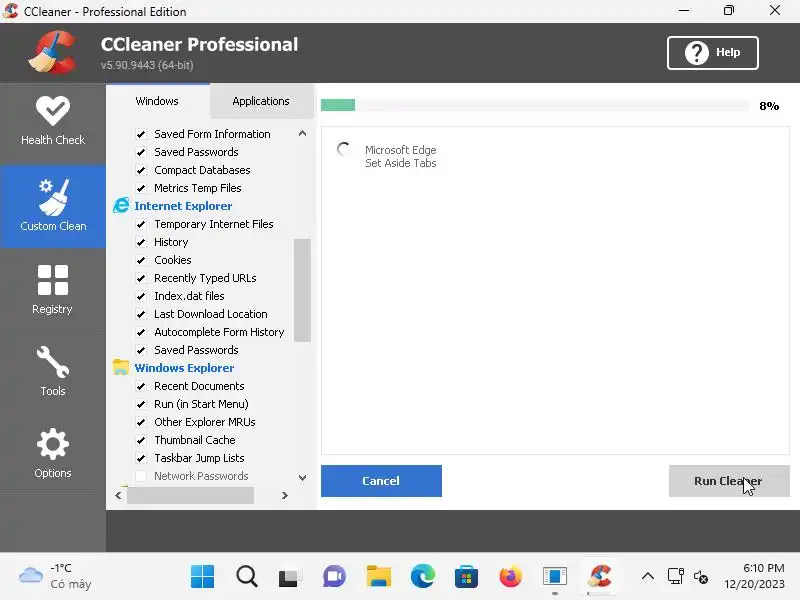Select the Custom Clean broom icon
800x600 pixels.
pos(53,197)
